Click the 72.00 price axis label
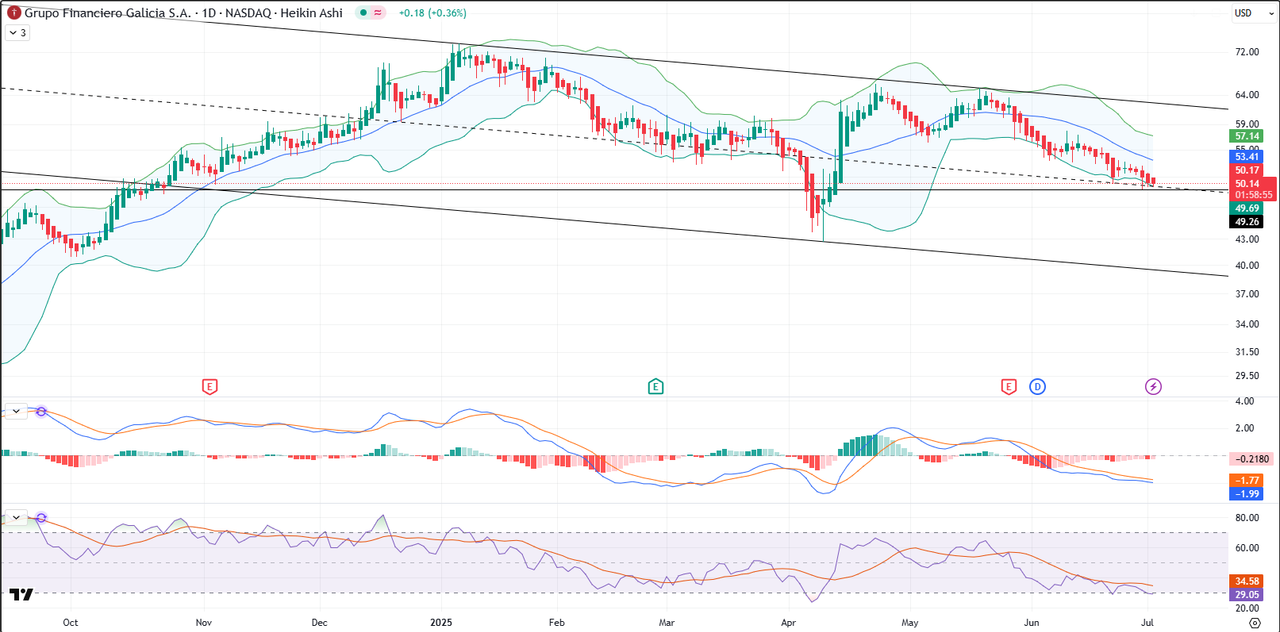 pyautogui.click(x=1246, y=52)
